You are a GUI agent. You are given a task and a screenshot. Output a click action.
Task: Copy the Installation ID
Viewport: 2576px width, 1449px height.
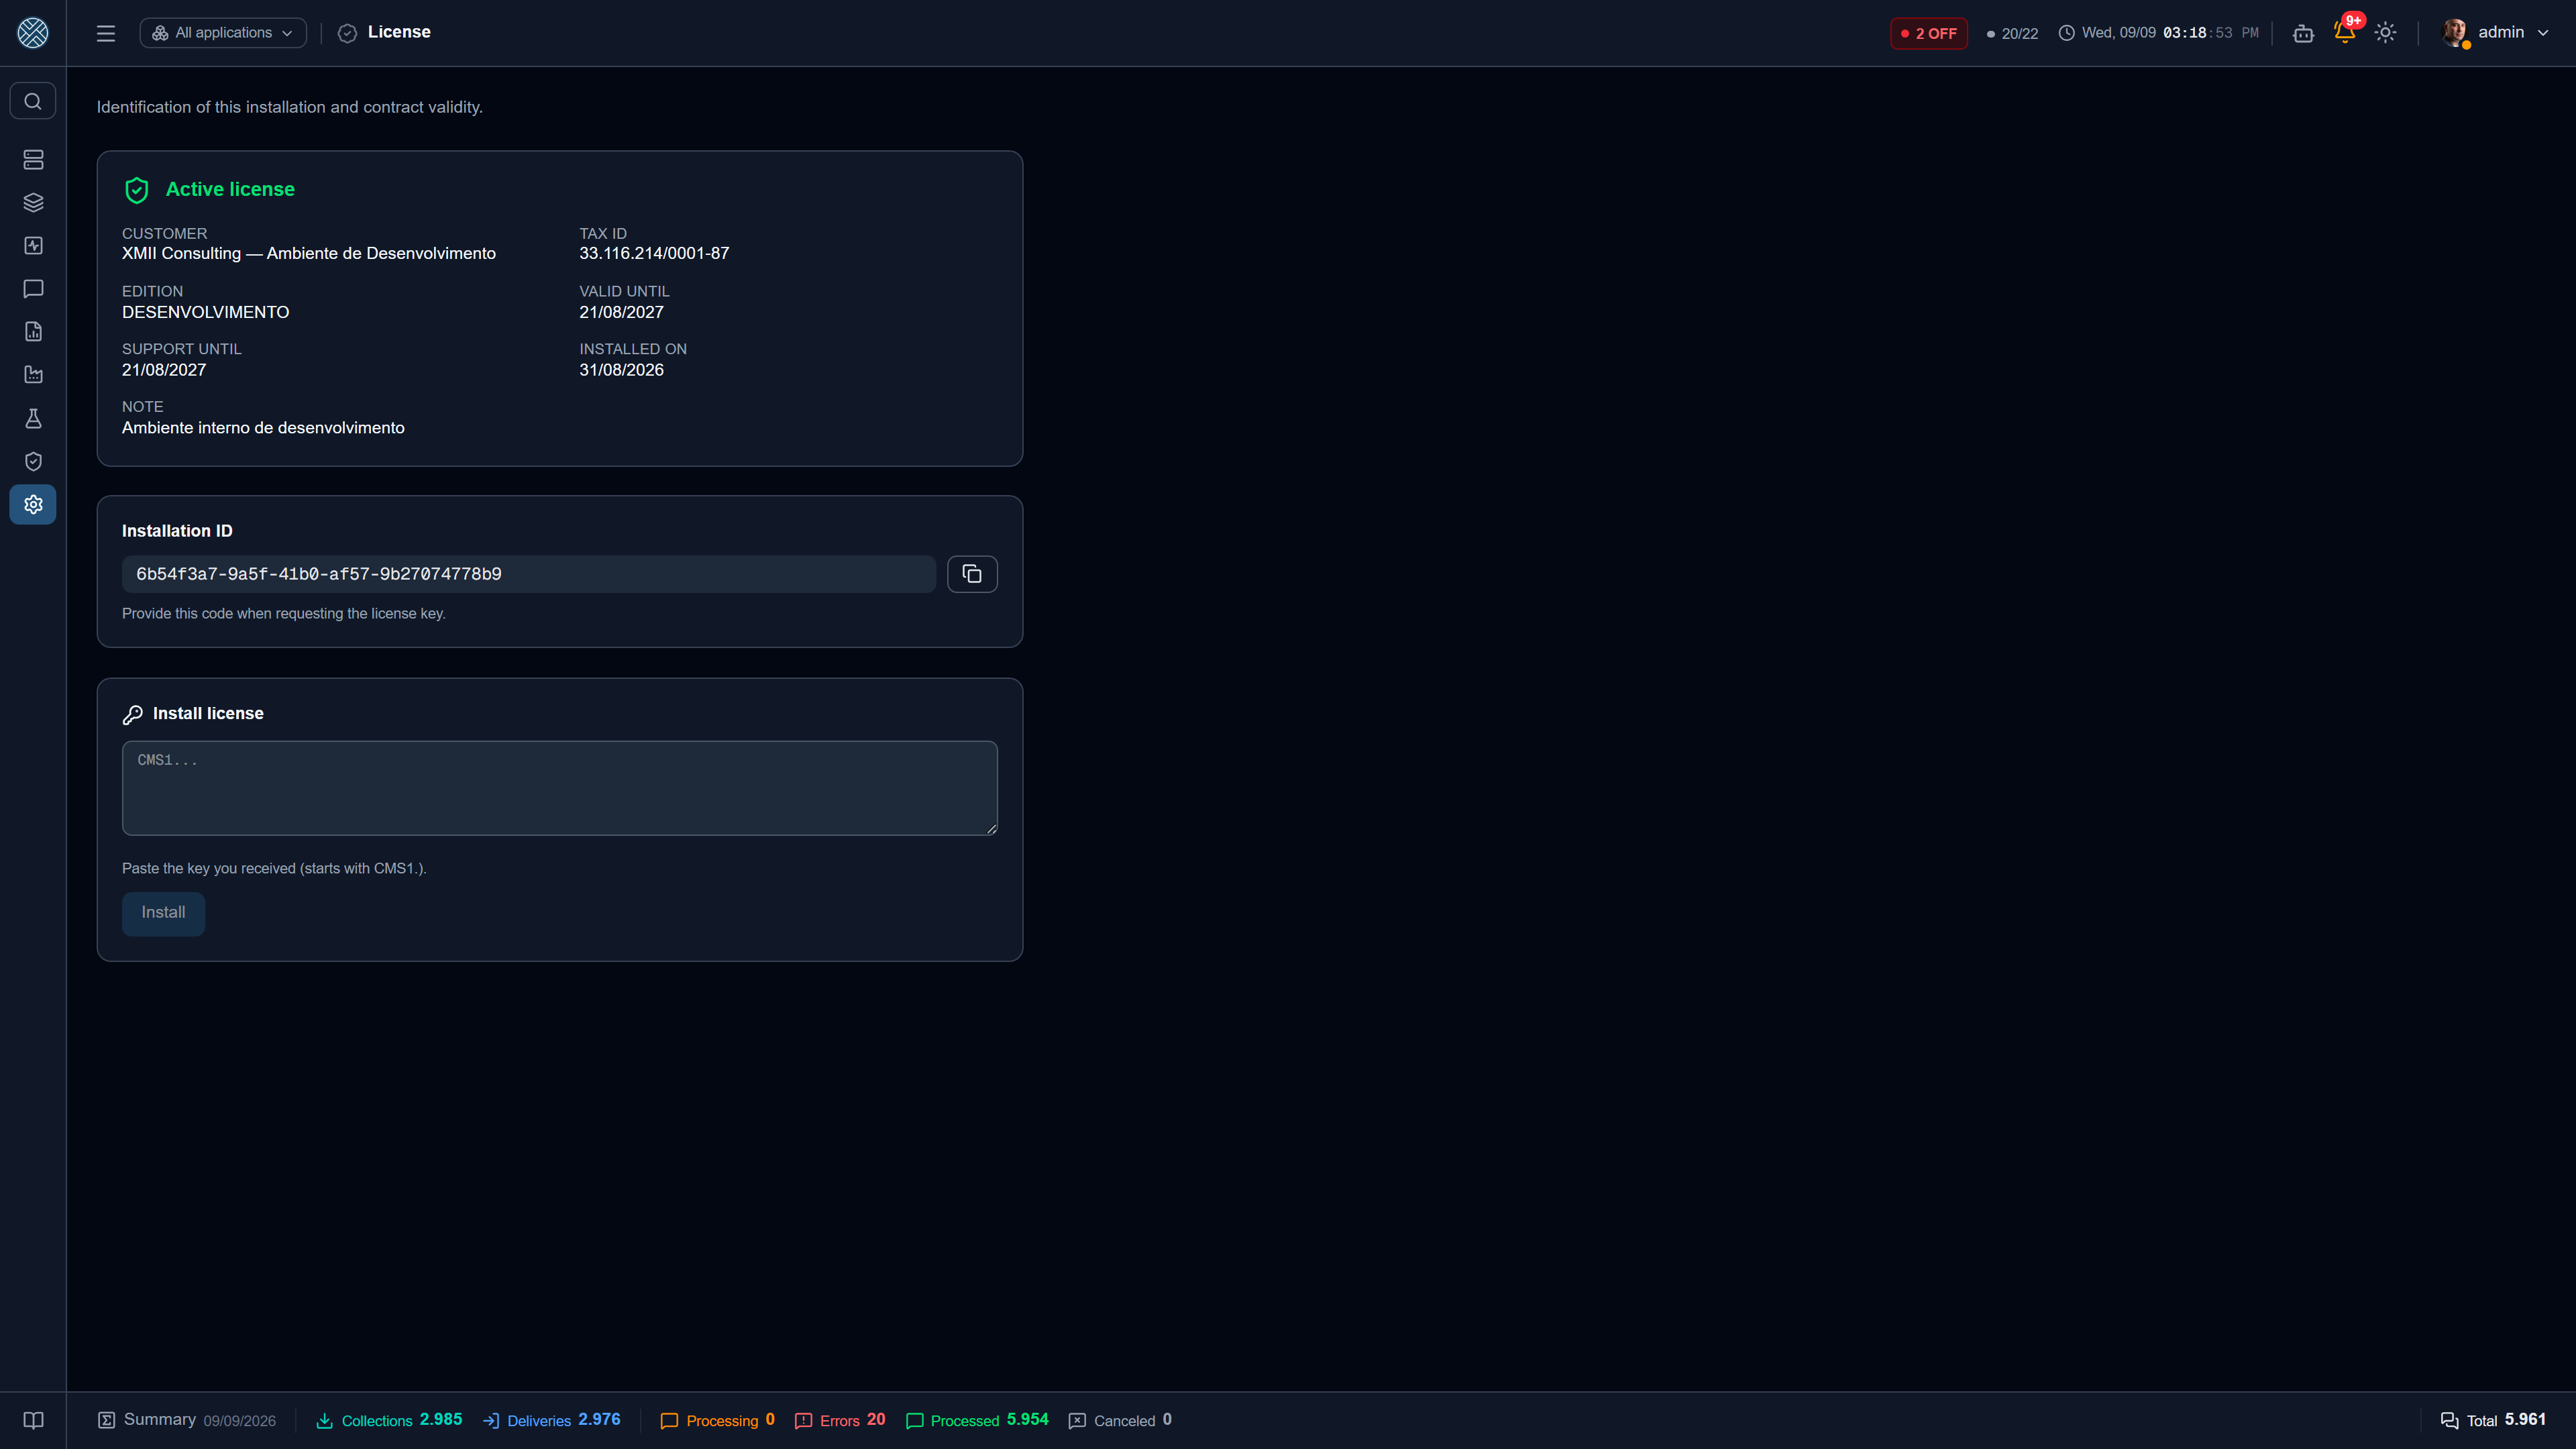tap(972, 574)
